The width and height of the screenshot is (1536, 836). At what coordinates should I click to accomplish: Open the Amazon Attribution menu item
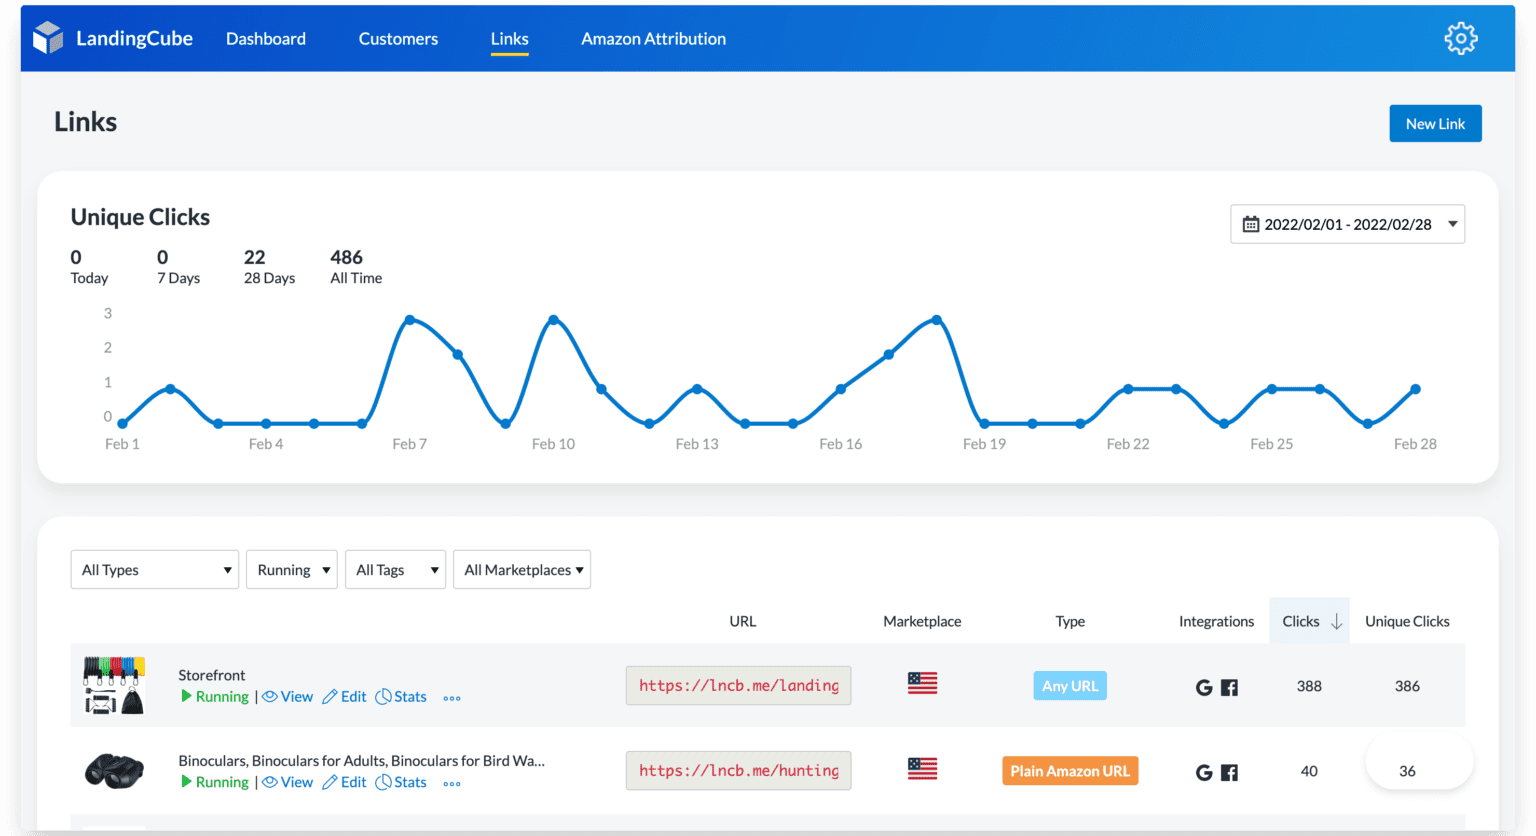point(652,39)
